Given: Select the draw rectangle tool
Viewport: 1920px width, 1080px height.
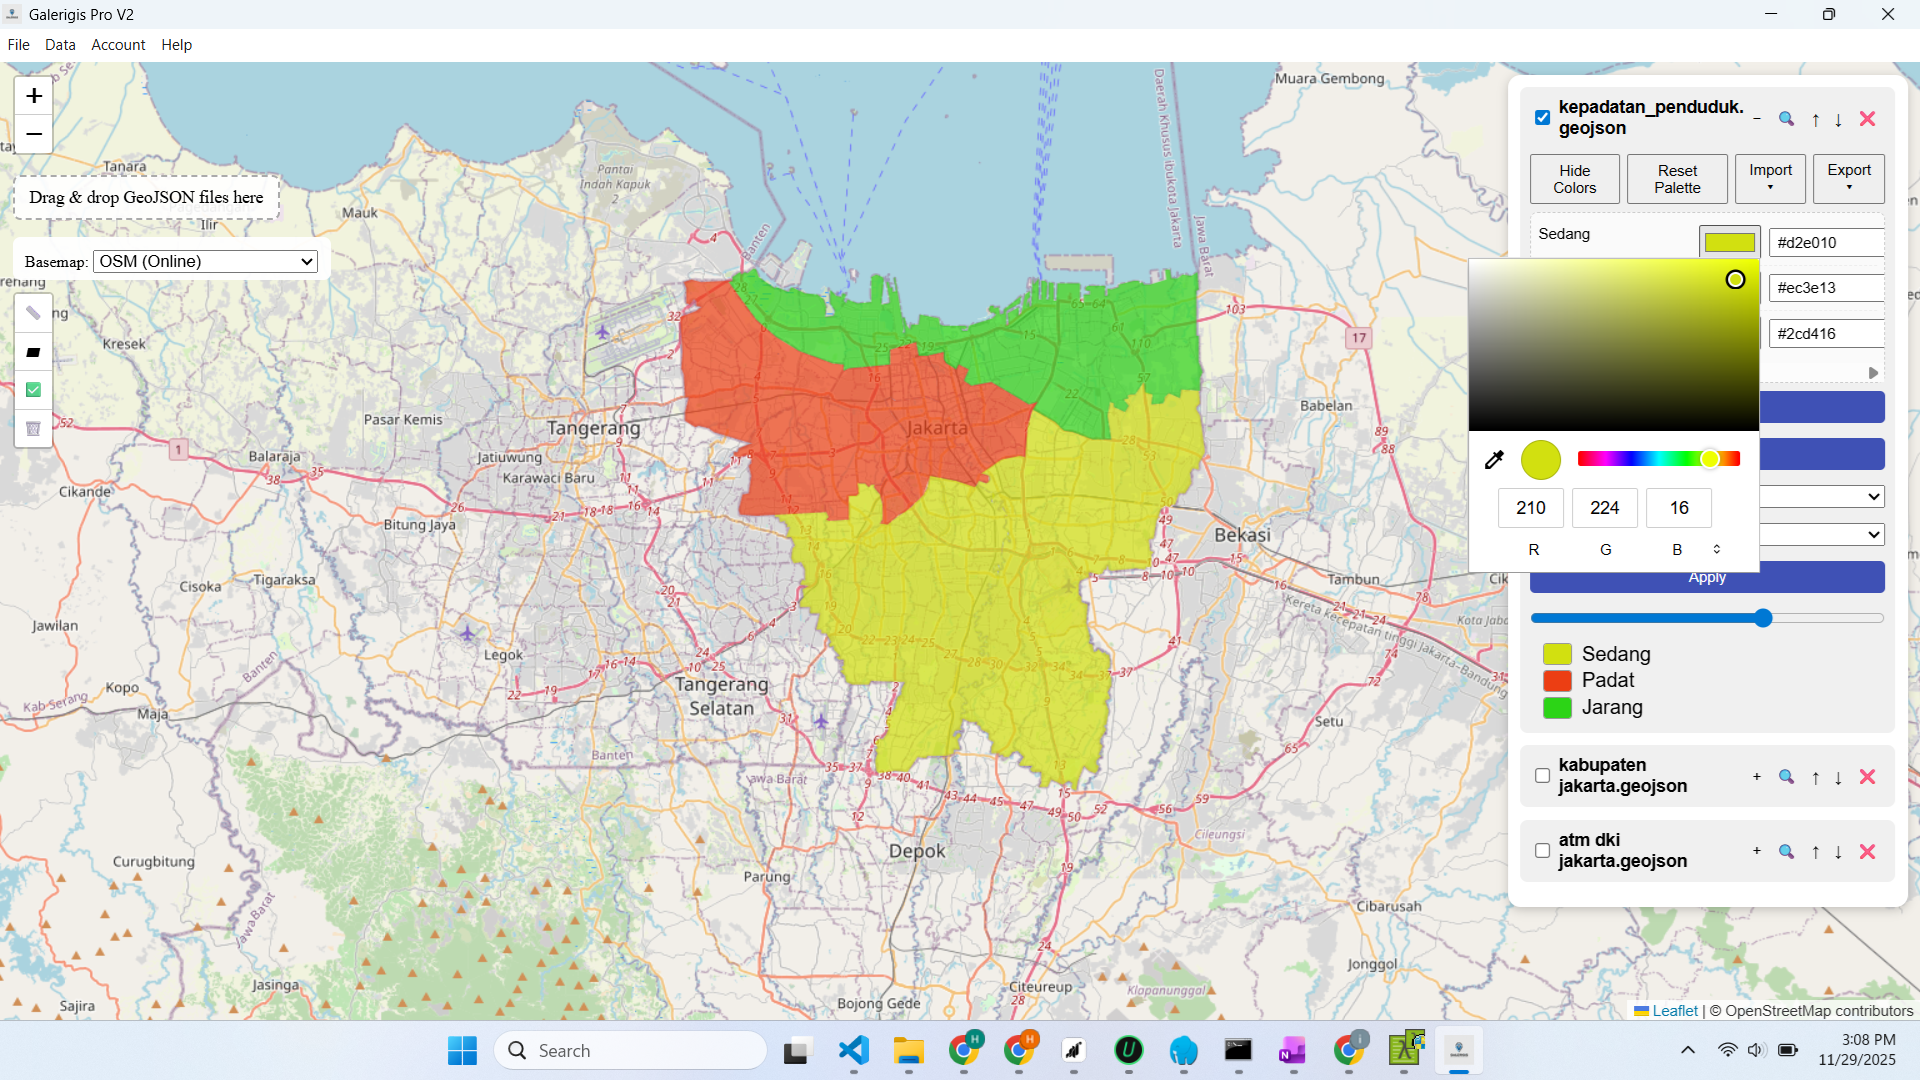Looking at the screenshot, I should pyautogui.click(x=33, y=352).
